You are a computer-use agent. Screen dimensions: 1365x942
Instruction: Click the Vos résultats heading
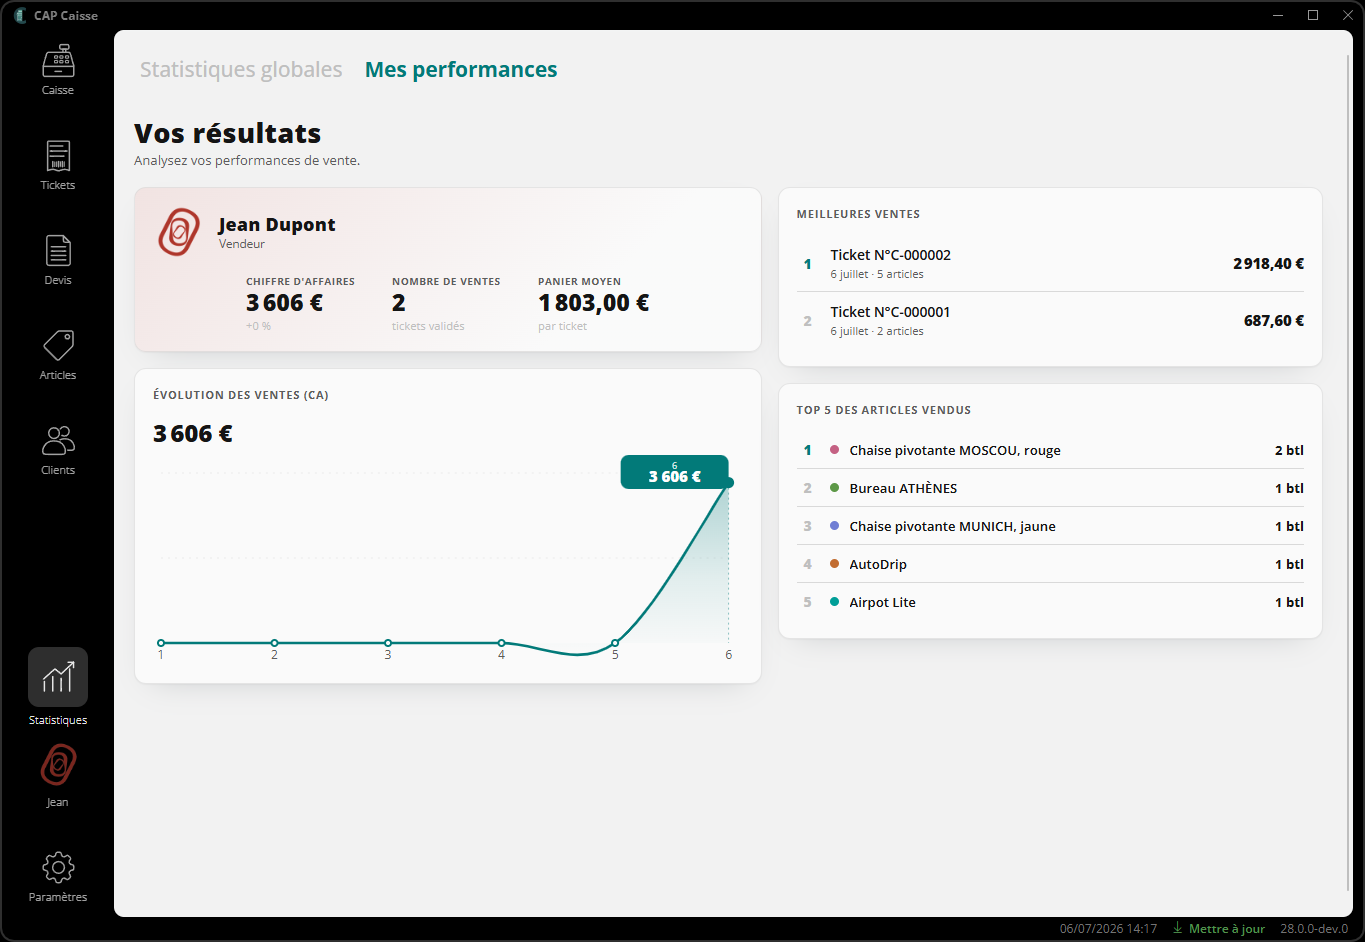pos(228,133)
